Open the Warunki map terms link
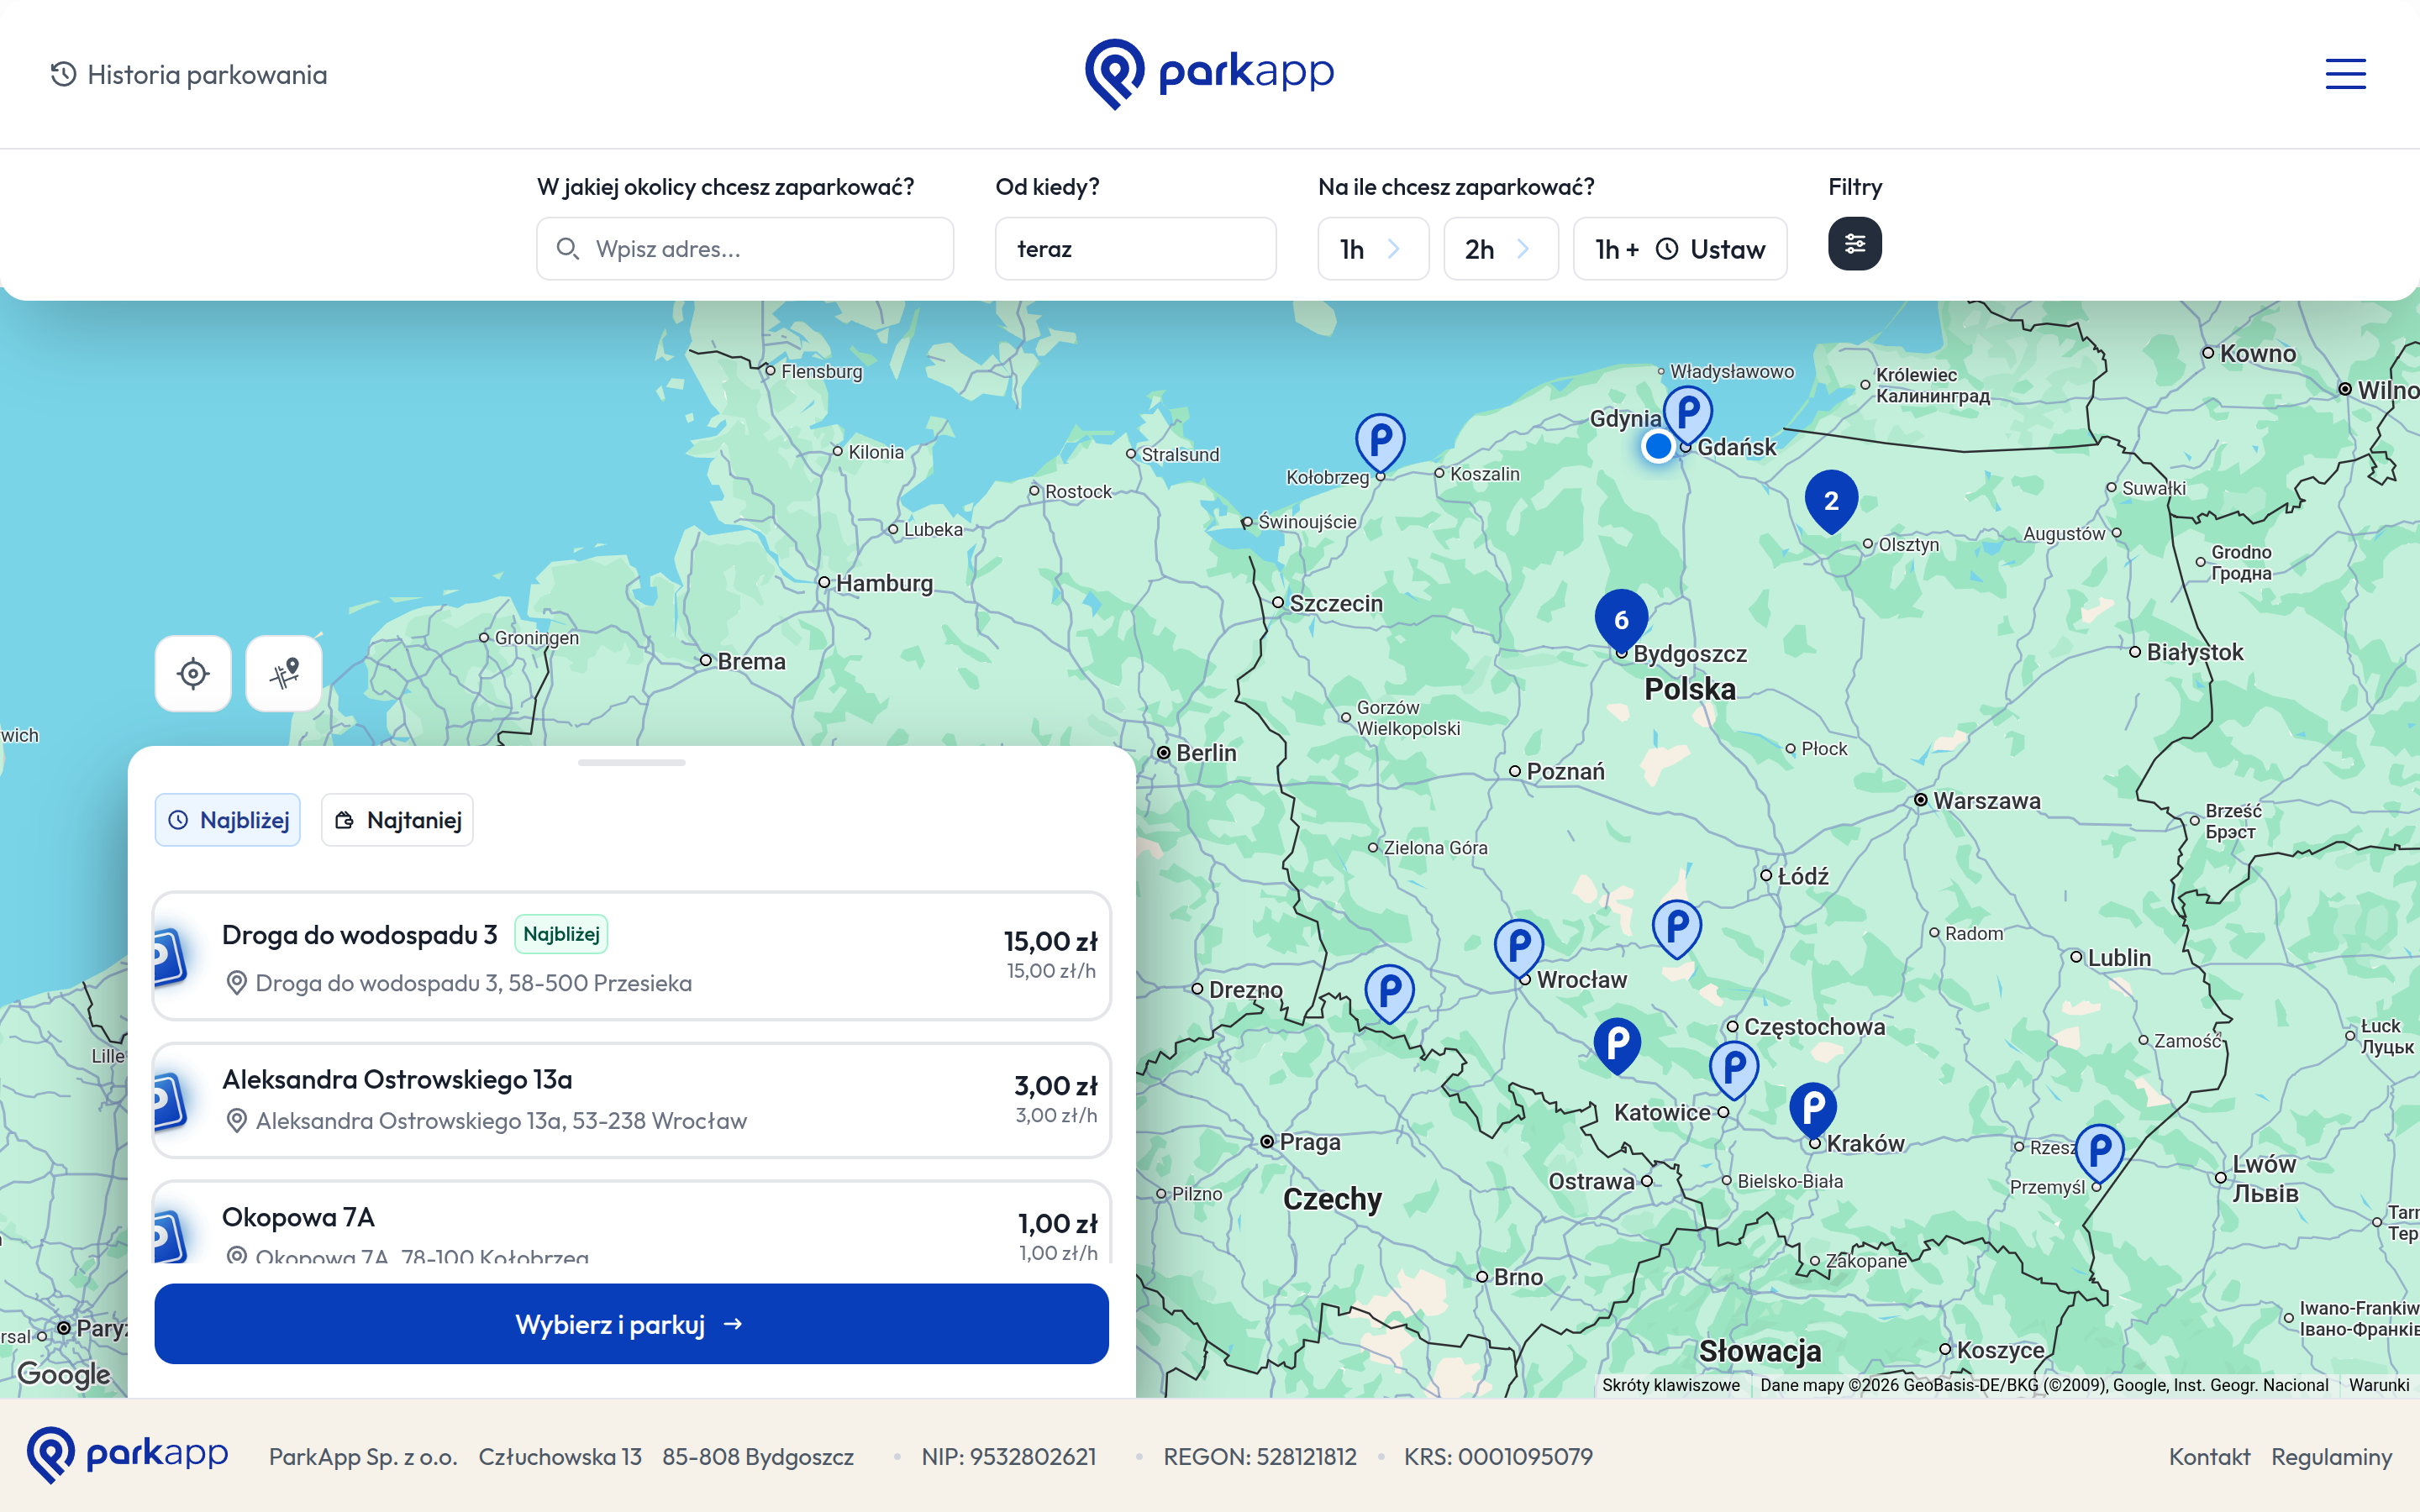 (2379, 1386)
